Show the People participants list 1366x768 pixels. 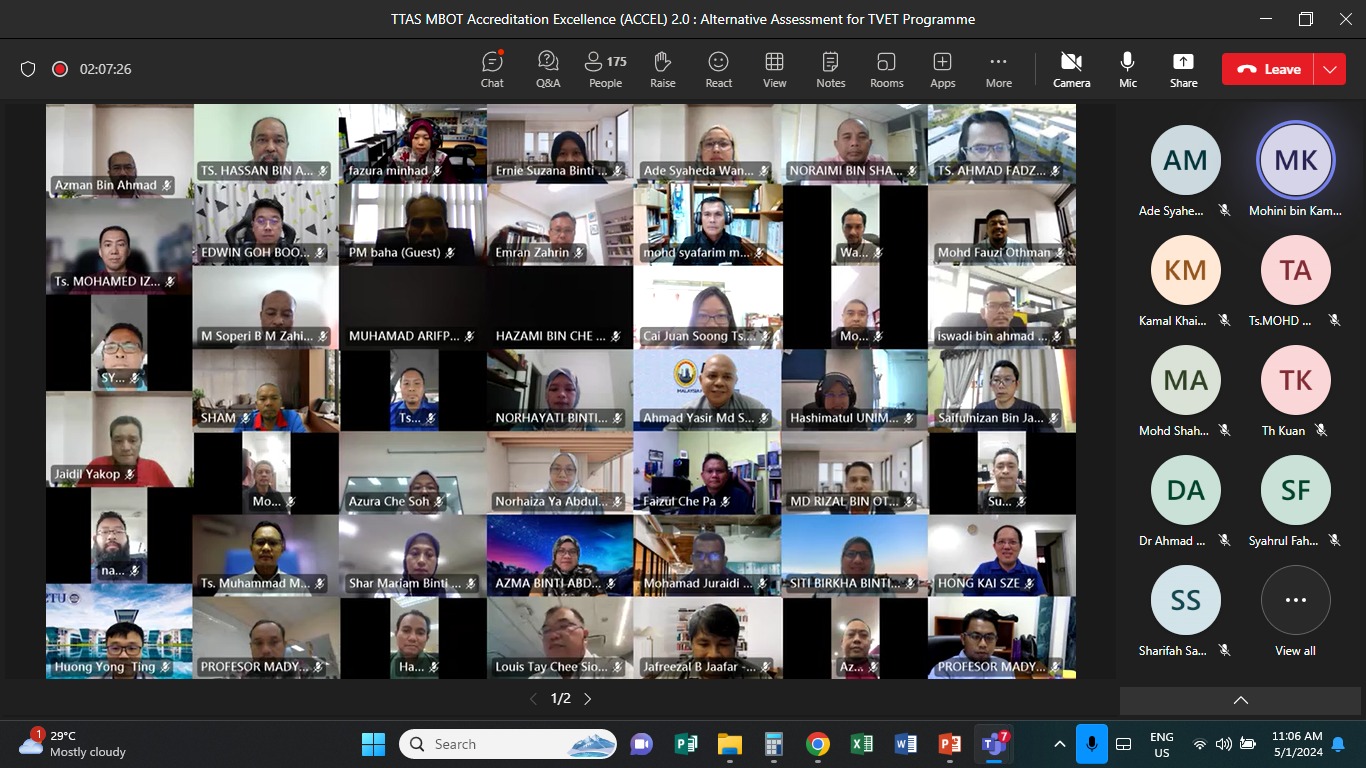click(x=605, y=69)
